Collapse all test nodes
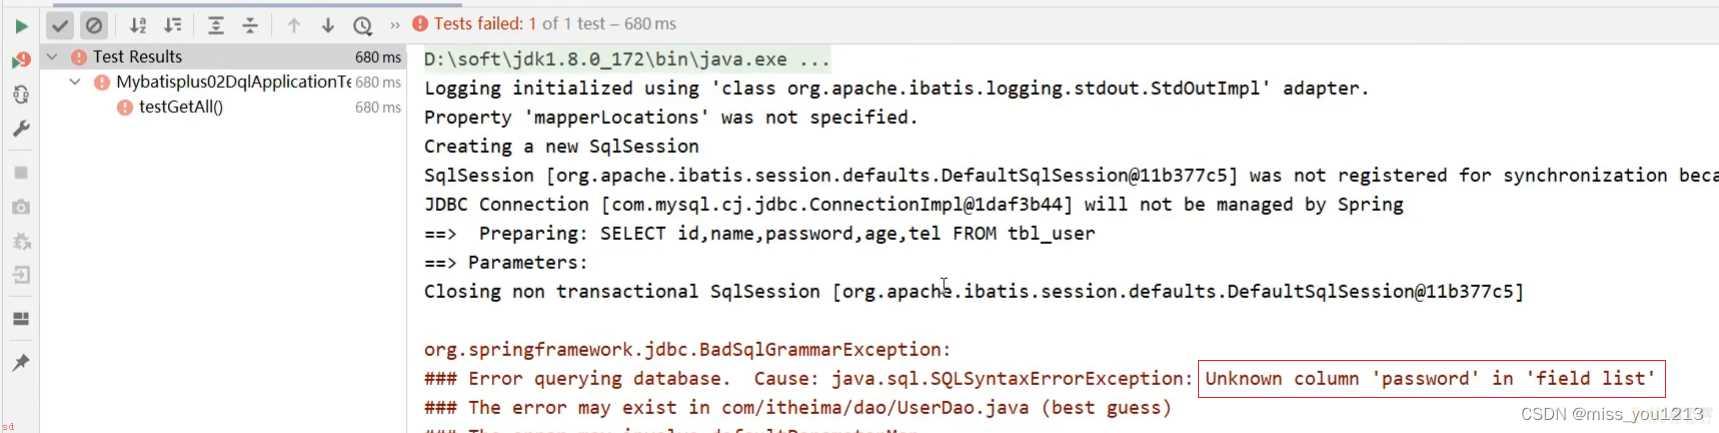Viewport: 1719px width, 433px height. coord(250,25)
